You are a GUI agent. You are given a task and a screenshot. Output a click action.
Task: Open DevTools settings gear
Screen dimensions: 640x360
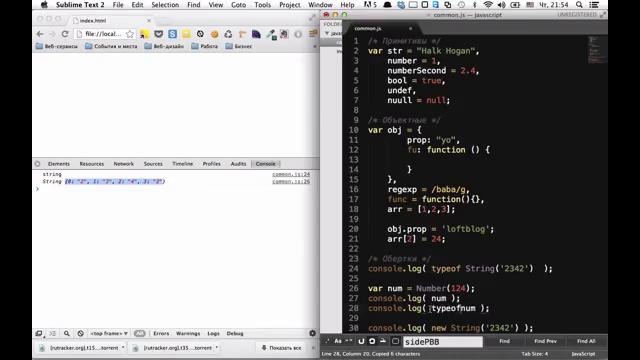(312, 333)
